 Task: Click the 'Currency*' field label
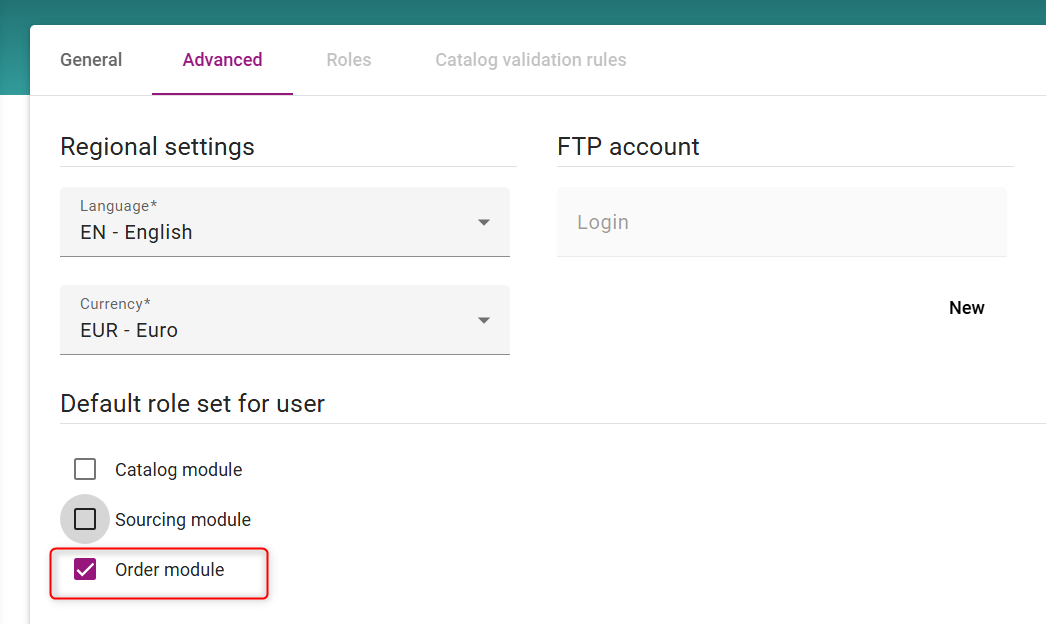(x=114, y=304)
